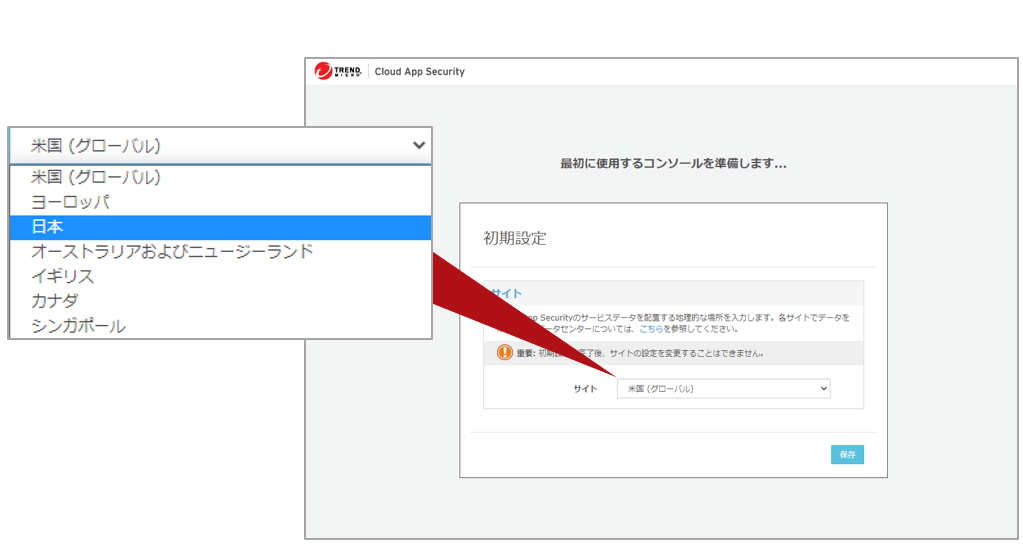Viewport: 1023px width, 546px height.
Task: Click the blue サイト section header
Action: pyautogui.click(x=505, y=294)
